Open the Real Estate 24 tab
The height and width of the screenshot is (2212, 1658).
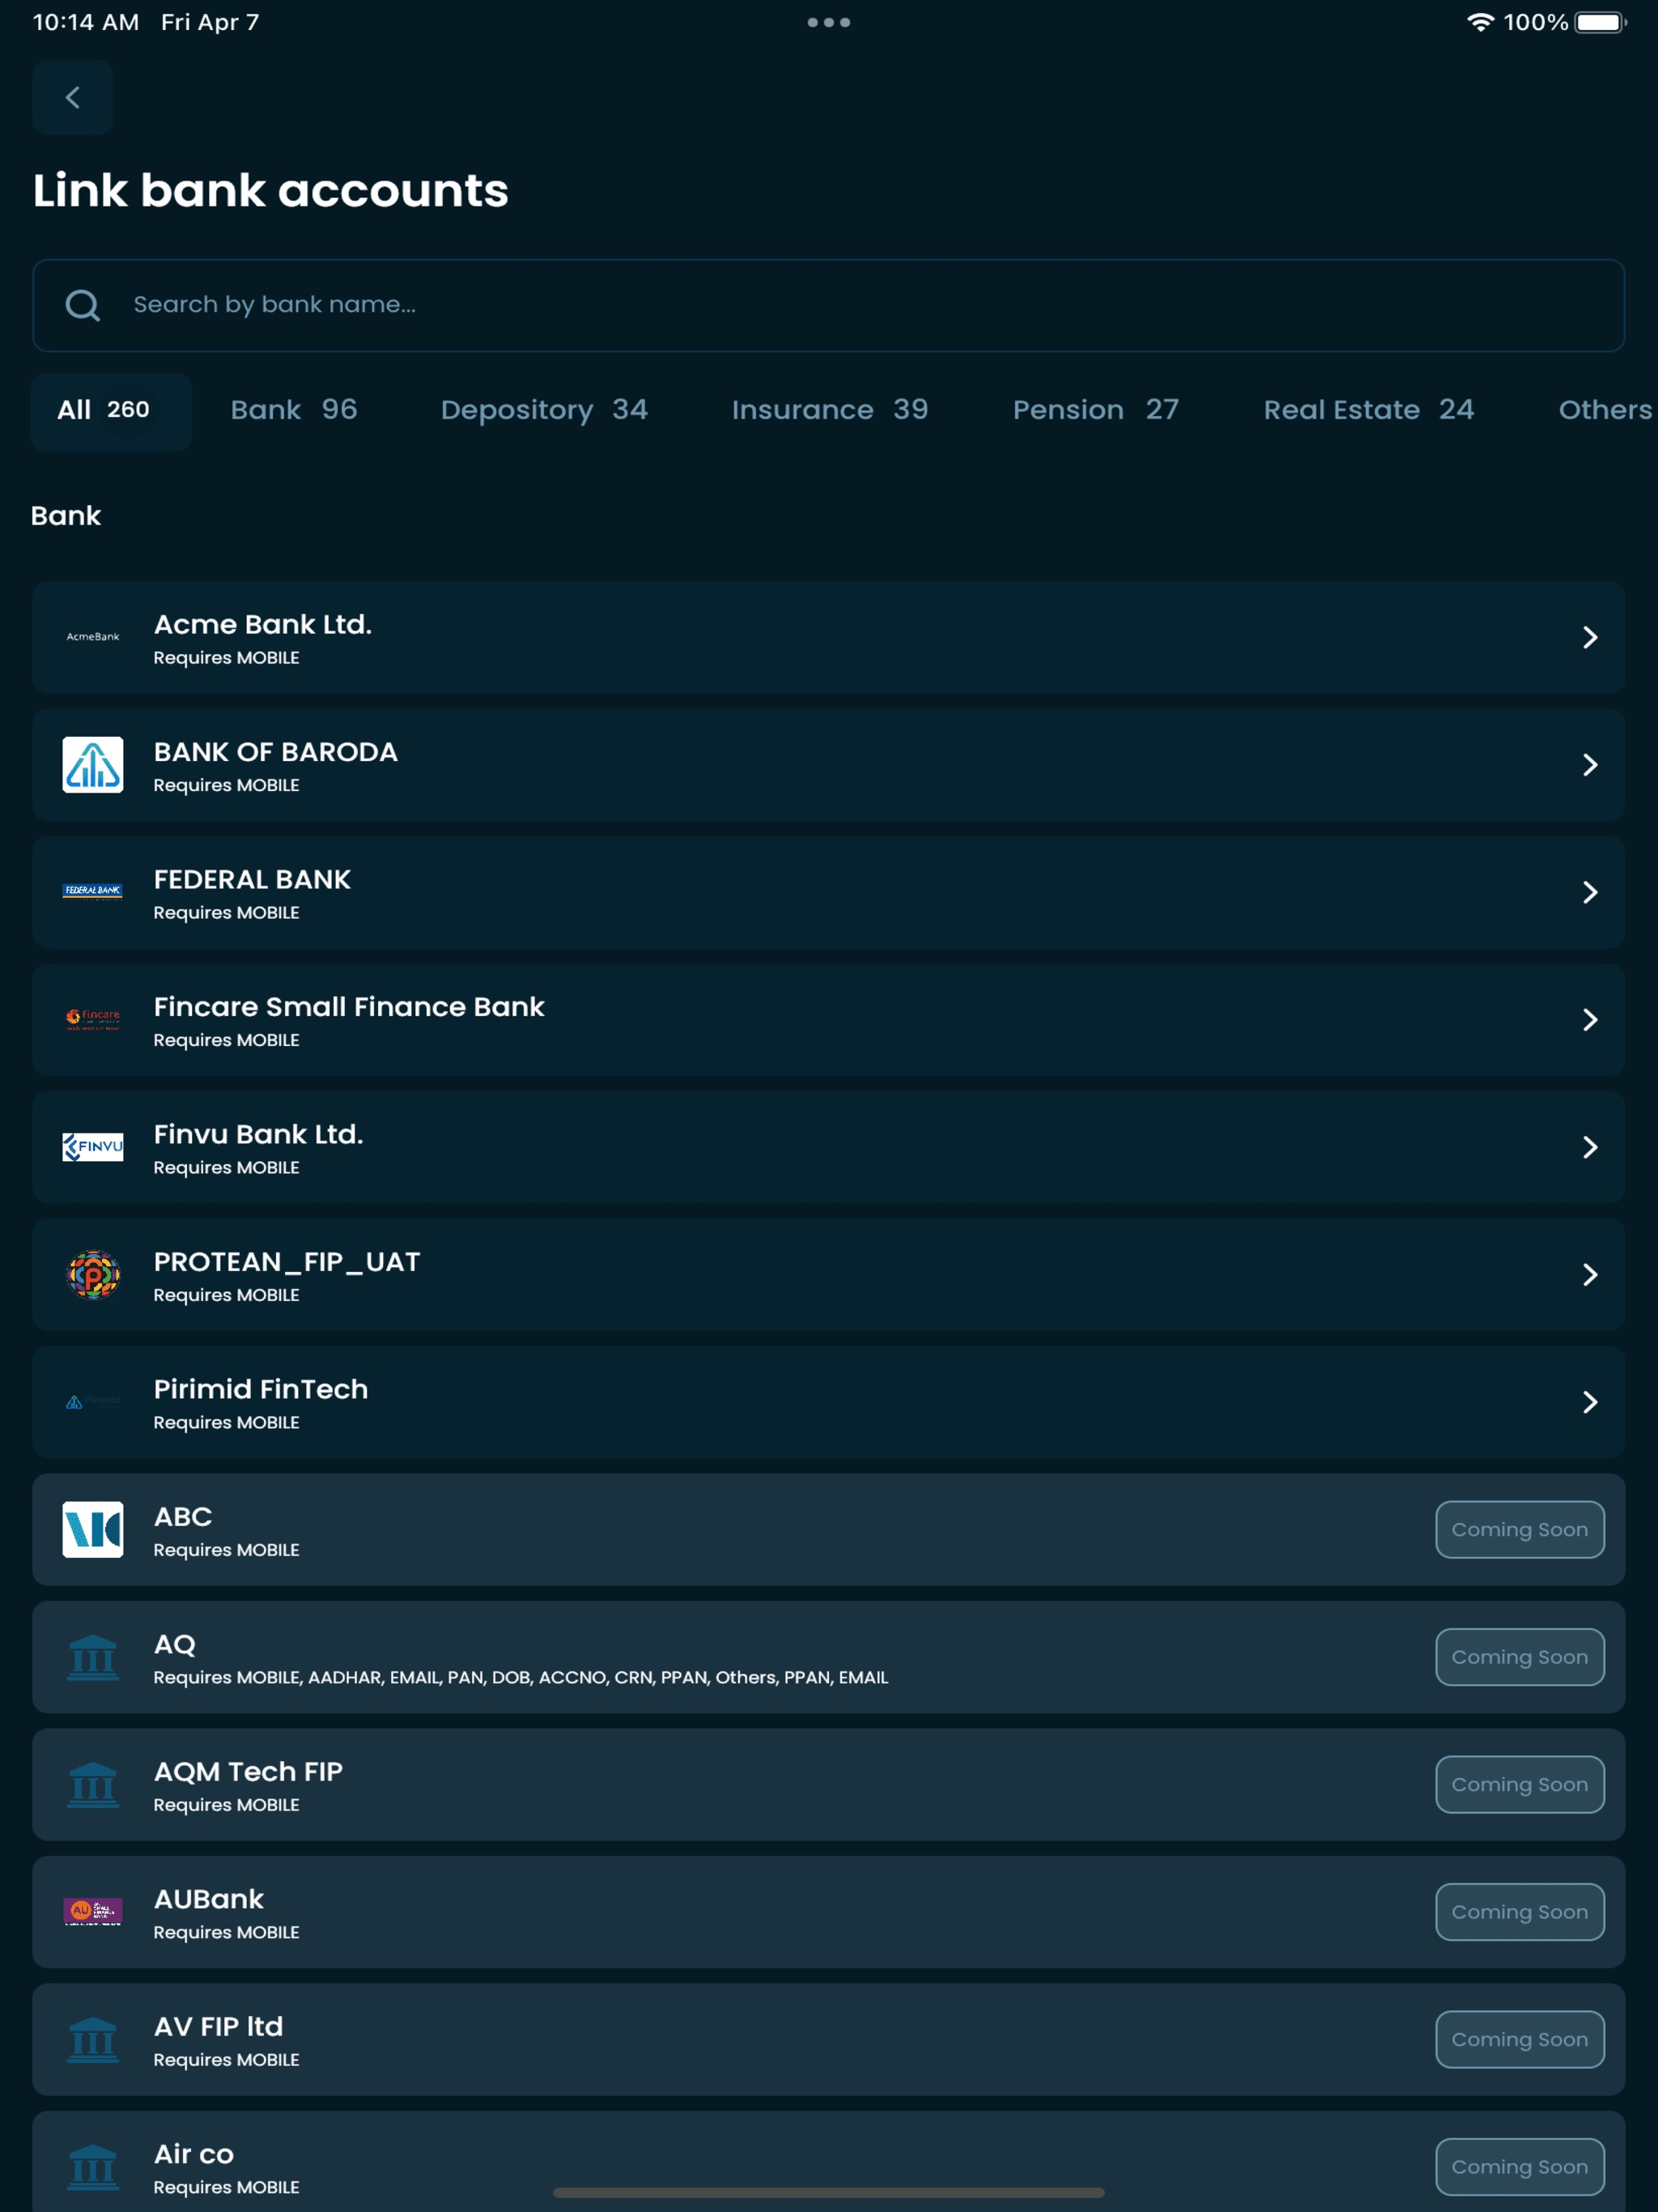pyautogui.click(x=1369, y=410)
